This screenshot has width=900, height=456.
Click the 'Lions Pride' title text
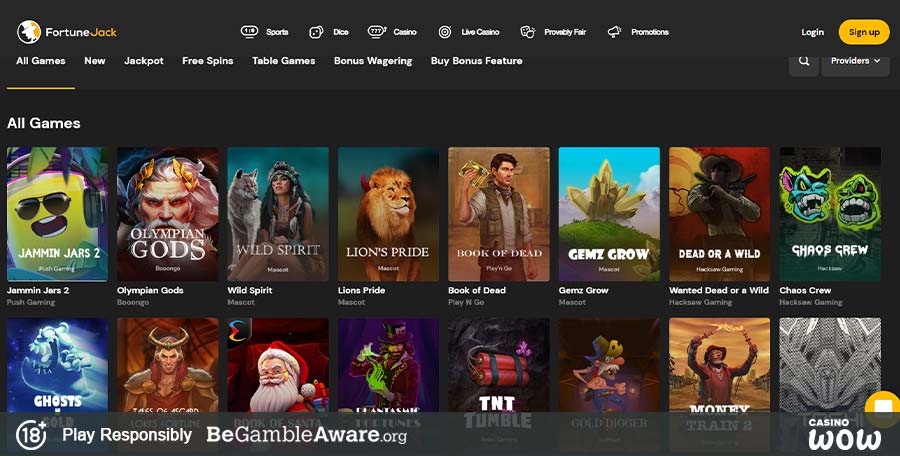(362, 291)
